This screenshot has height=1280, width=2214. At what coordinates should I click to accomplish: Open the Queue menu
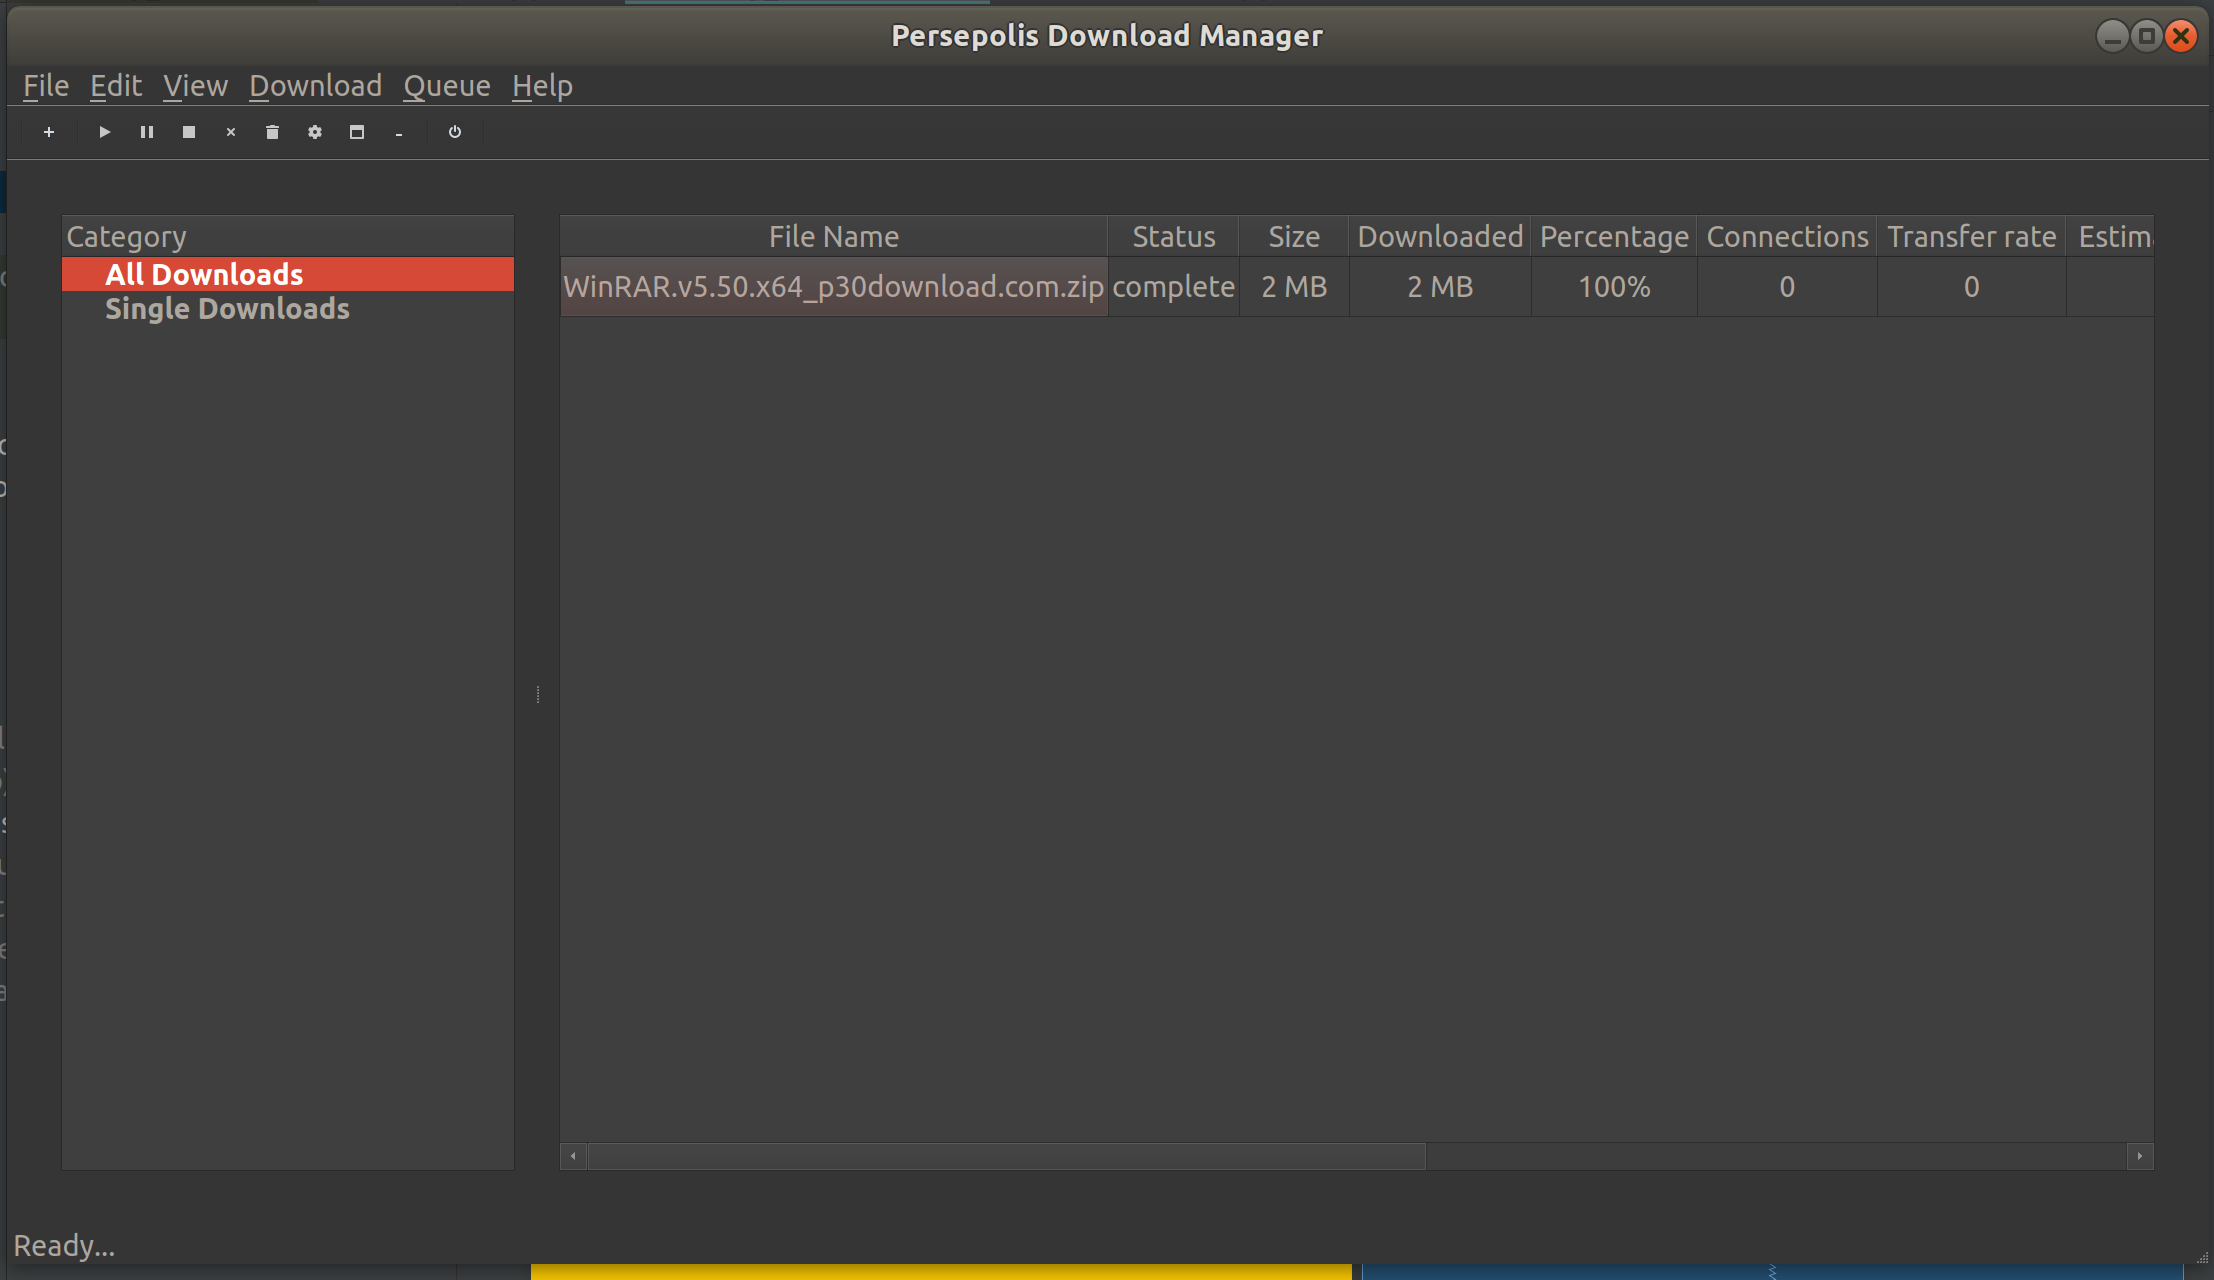pyautogui.click(x=447, y=86)
